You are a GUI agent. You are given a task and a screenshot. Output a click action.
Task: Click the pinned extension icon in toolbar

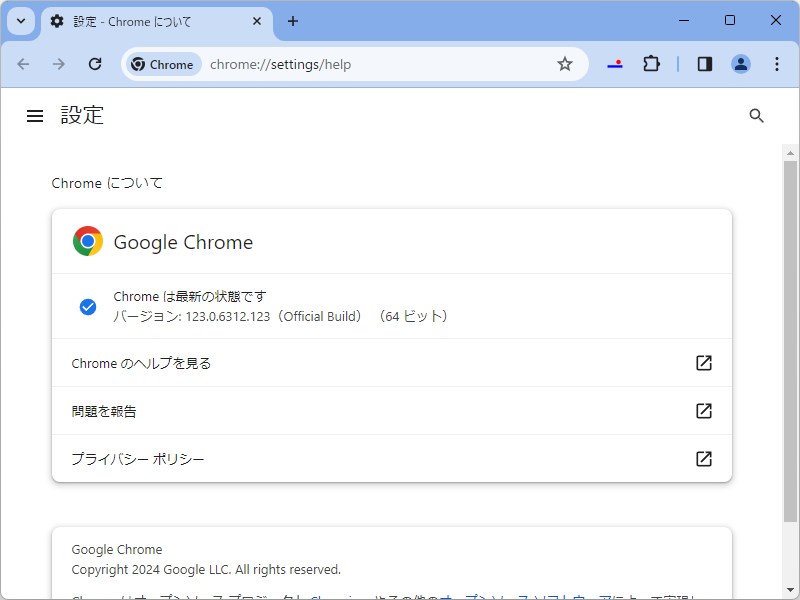click(x=614, y=63)
